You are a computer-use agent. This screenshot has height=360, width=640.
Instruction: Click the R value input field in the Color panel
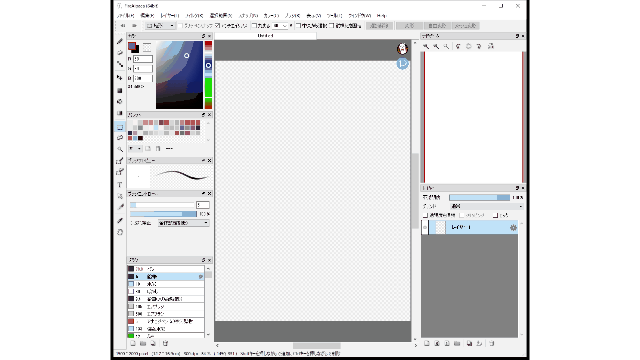coord(143,59)
